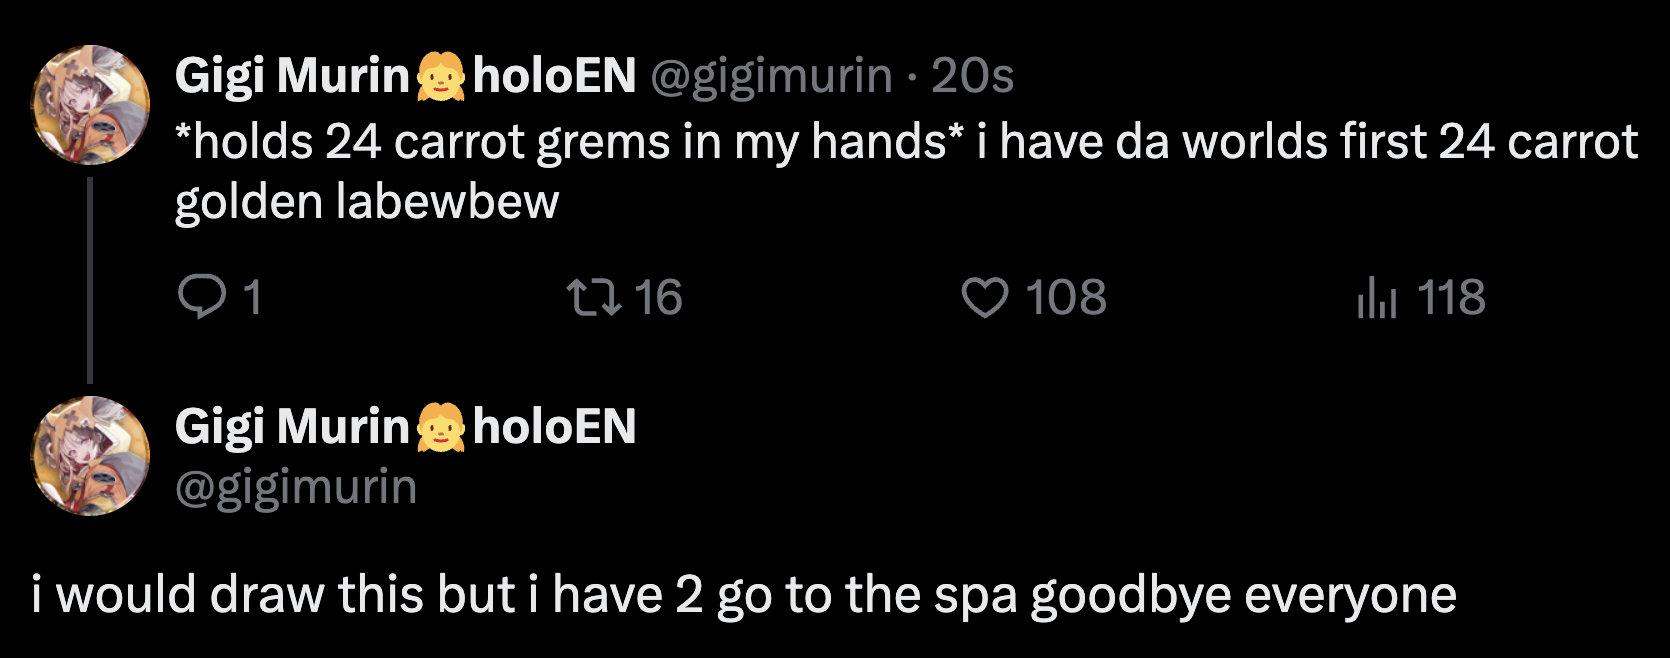Click the @gigimurin handle under the lower name
This screenshot has width=1670, height=658.
tap(296, 487)
